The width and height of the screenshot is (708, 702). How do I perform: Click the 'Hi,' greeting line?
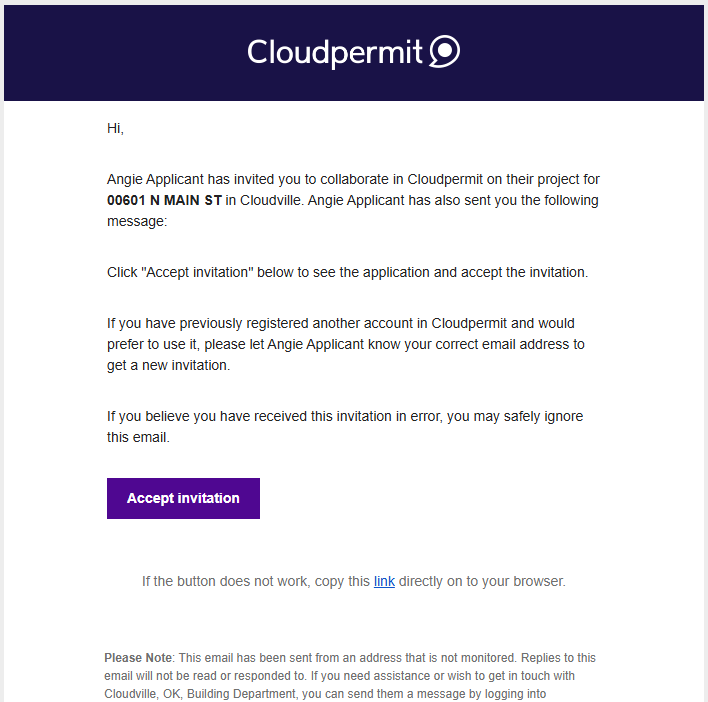pyautogui.click(x=115, y=128)
